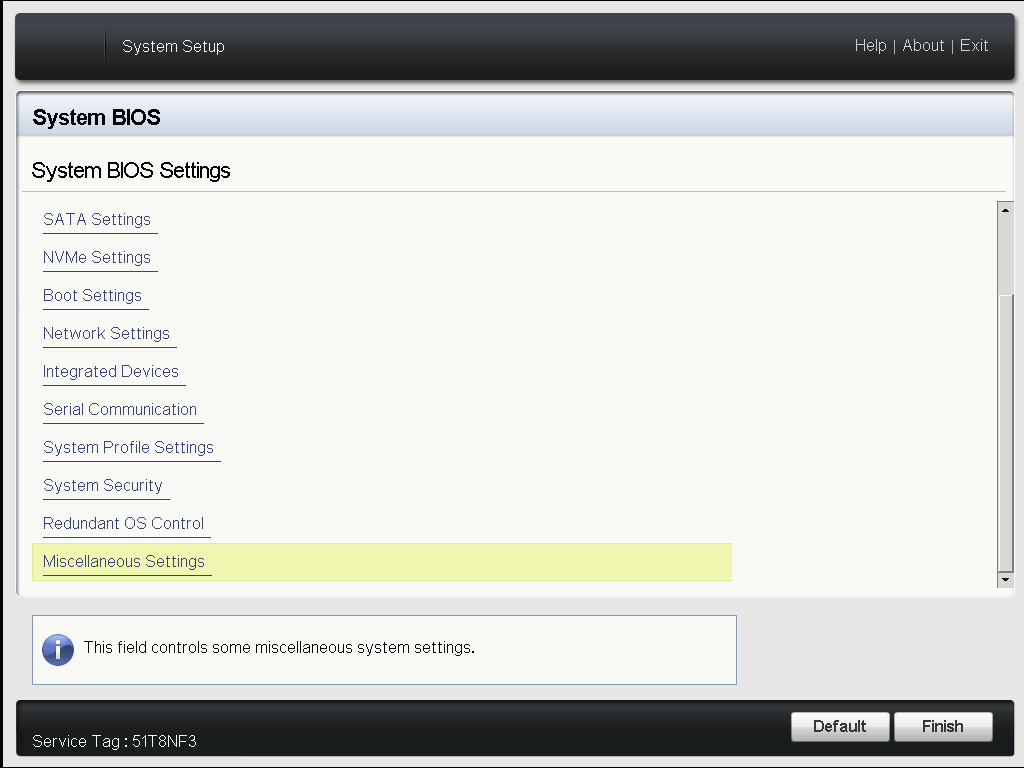Click the scrollbar up arrow
The image size is (1024, 768).
1005,210
